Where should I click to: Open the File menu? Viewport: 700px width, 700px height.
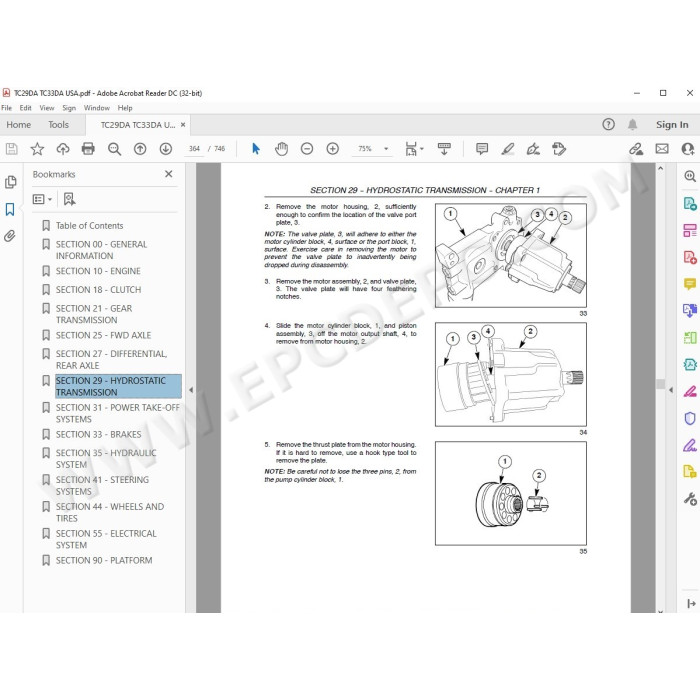6,108
